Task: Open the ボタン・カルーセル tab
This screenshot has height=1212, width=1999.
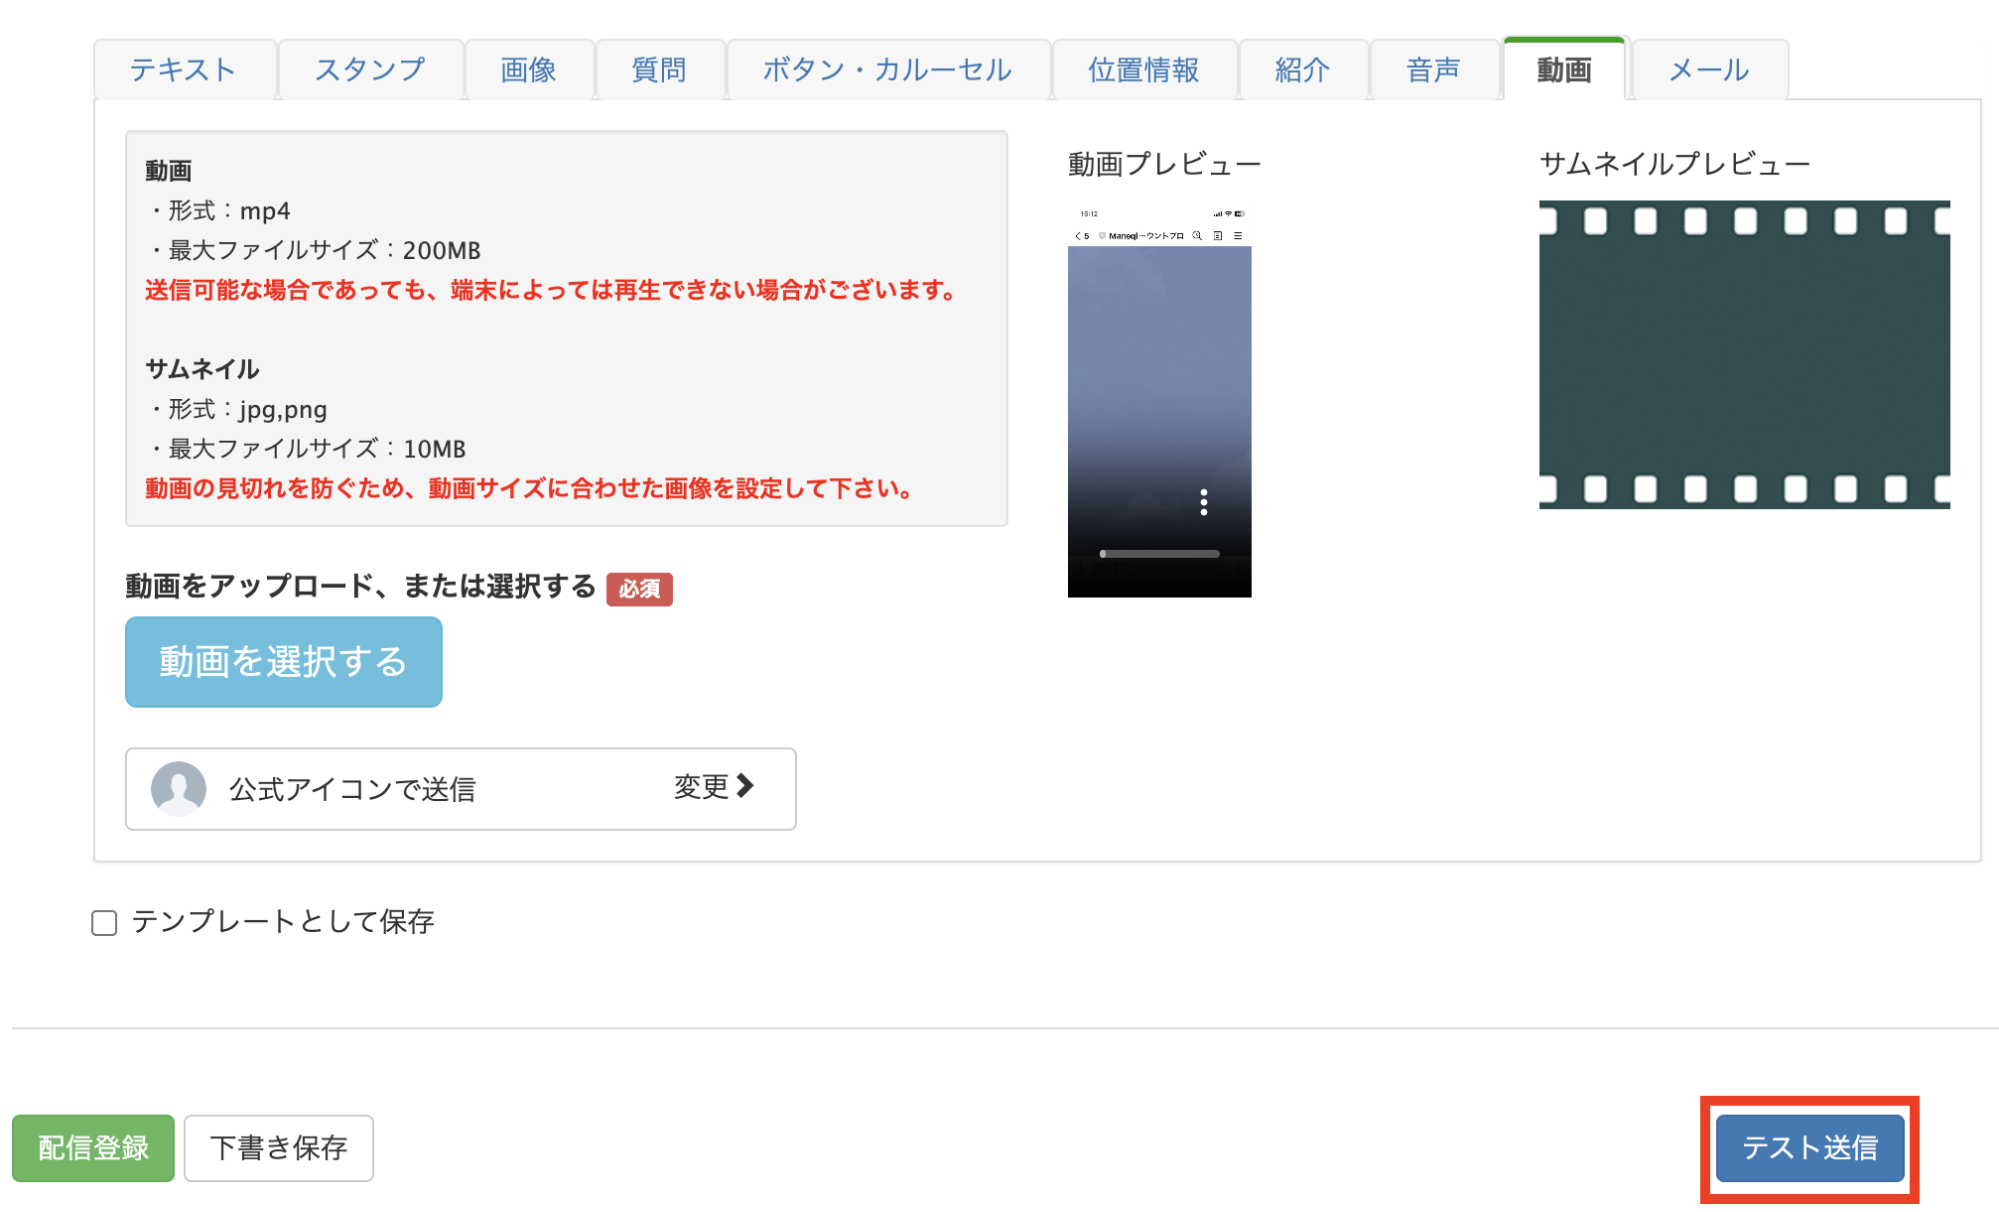Action: click(x=887, y=70)
